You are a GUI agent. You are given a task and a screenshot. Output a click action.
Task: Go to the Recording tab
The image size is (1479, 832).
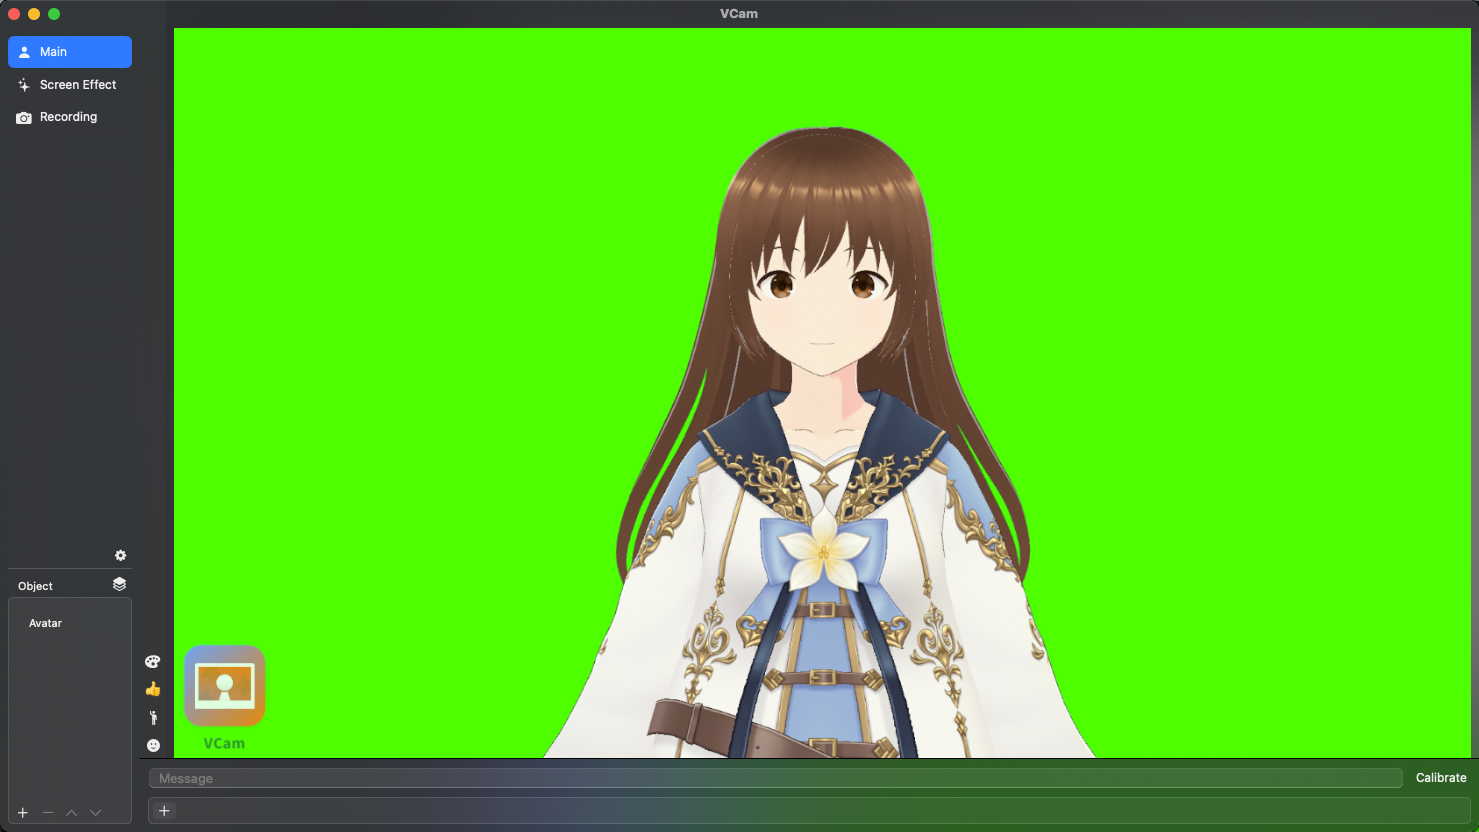click(70, 117)
